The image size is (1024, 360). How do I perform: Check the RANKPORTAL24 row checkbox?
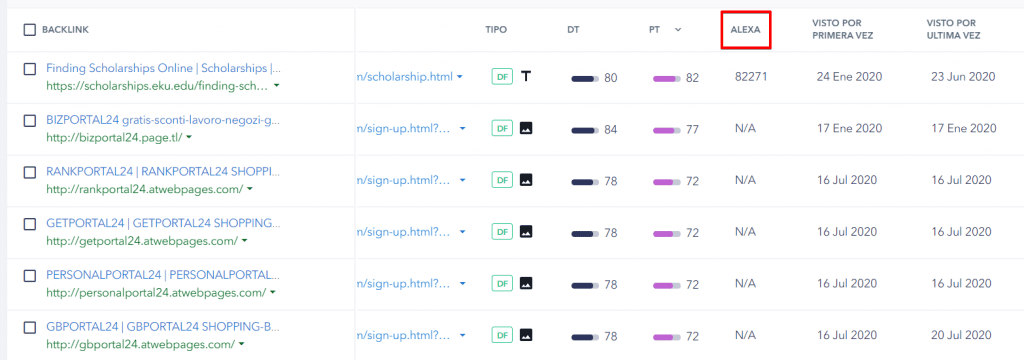point(29,172)
